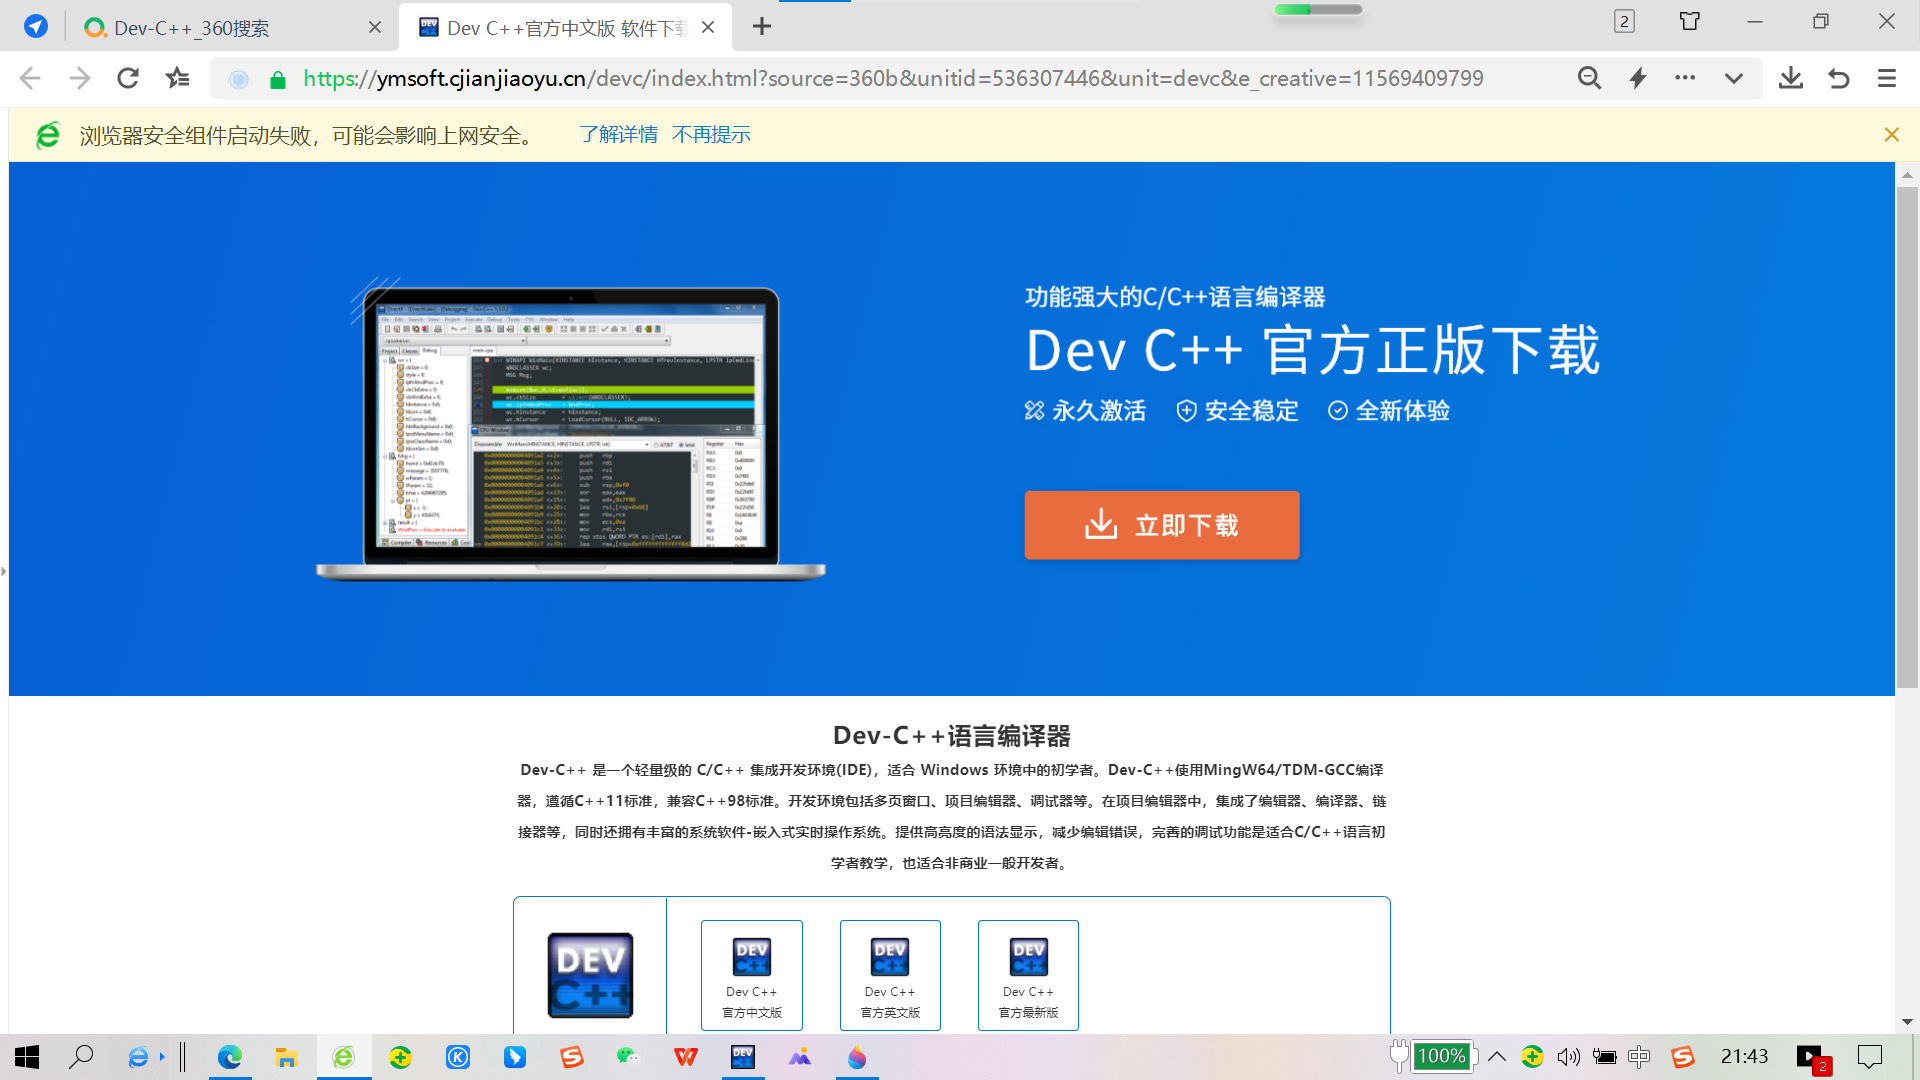Image resolution: width=1920 pixels, height=1080 pixels.
Task: Open the browser download manager
Action: coord(1790,78)
